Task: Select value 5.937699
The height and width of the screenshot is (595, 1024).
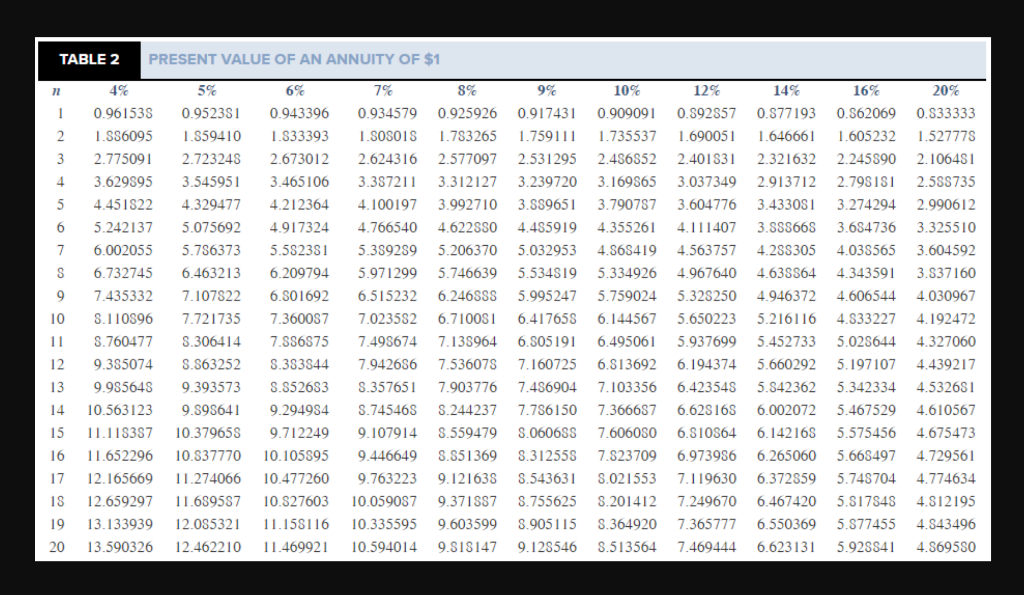Action: coord(707,342)
